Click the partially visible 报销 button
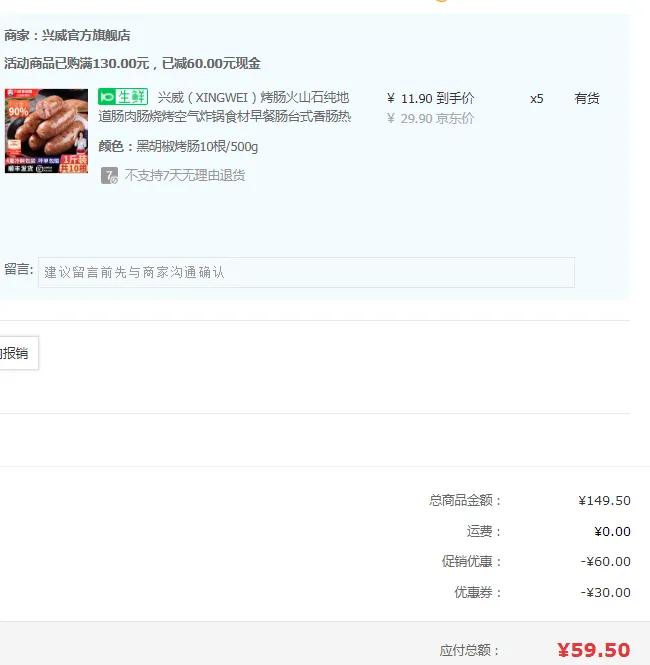The height and width of the screenshot is (665, 650). point(18,353)
